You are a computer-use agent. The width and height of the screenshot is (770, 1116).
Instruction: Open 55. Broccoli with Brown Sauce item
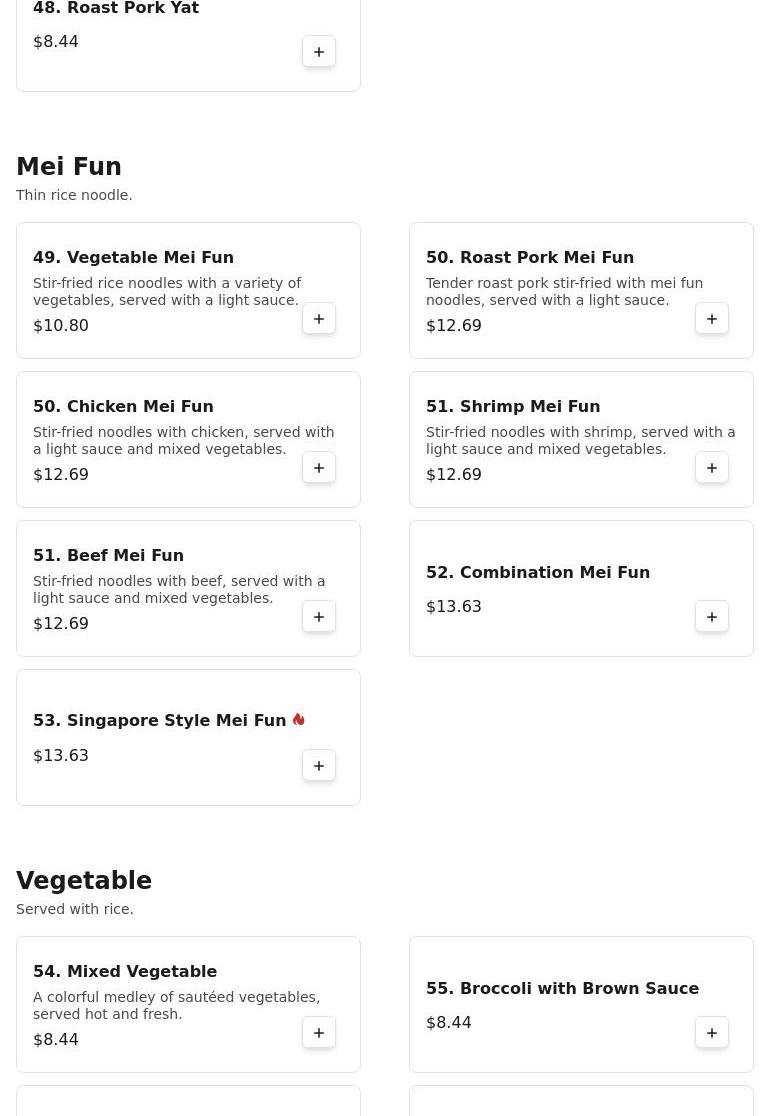pyautogui.click(x=562, y=988)
